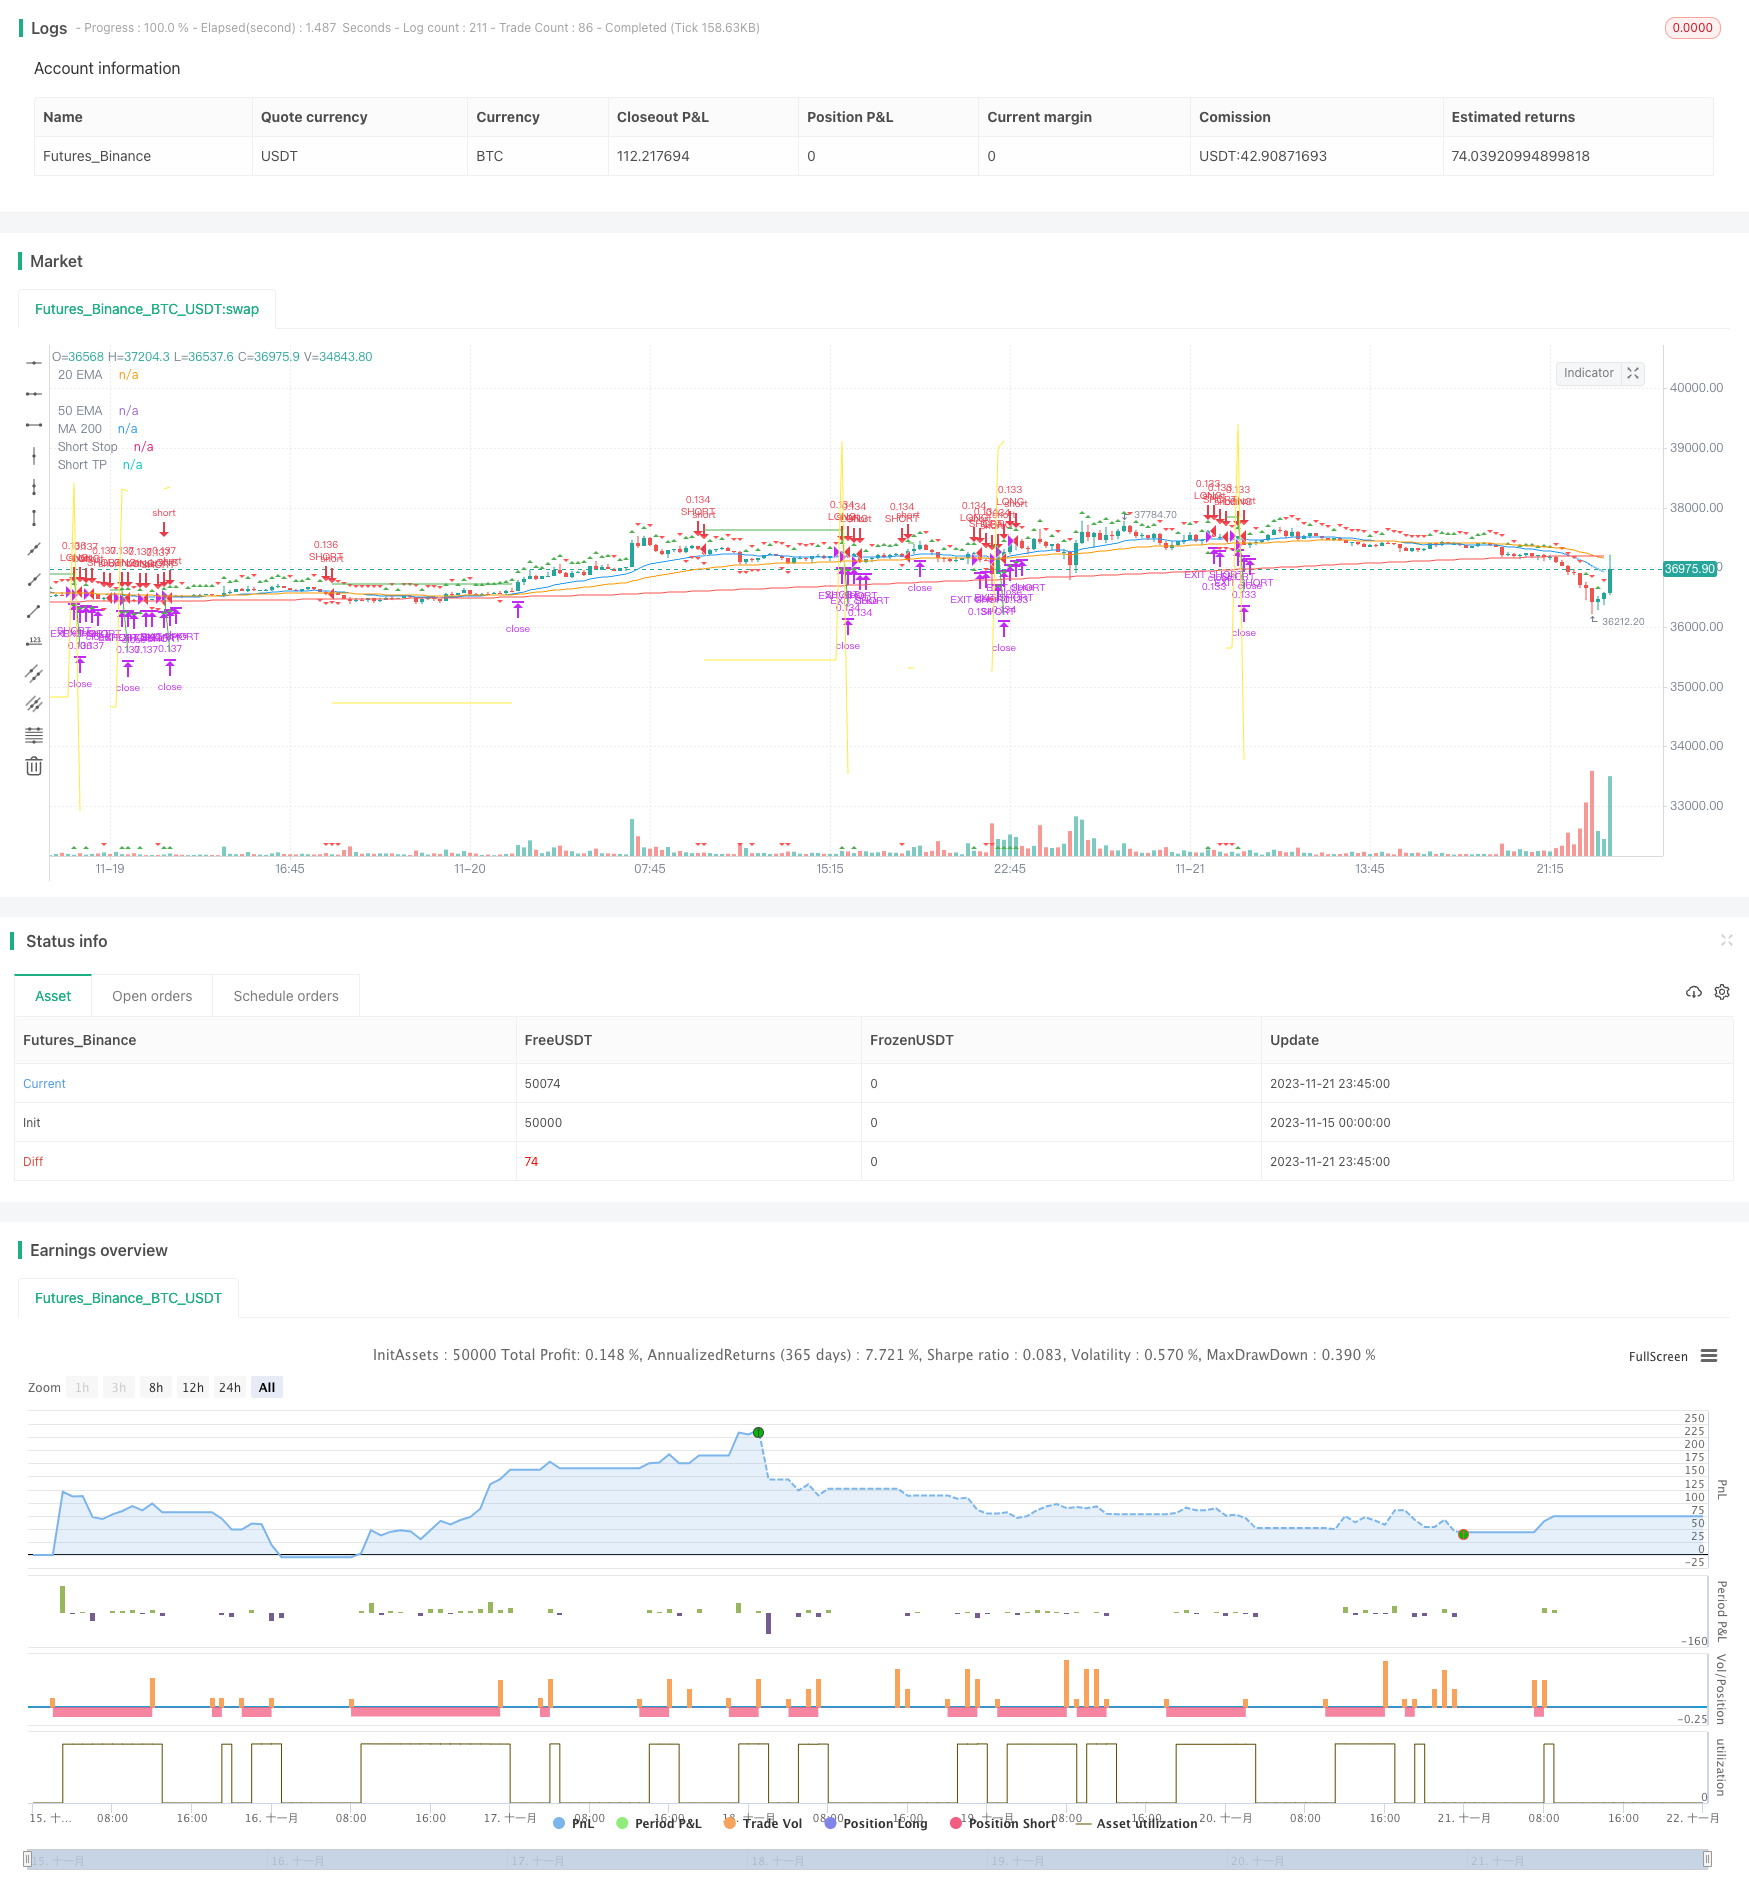Set earnings chart zoom to 12h
This screenshot has height=1899, width=1749.
(193, 1387)
